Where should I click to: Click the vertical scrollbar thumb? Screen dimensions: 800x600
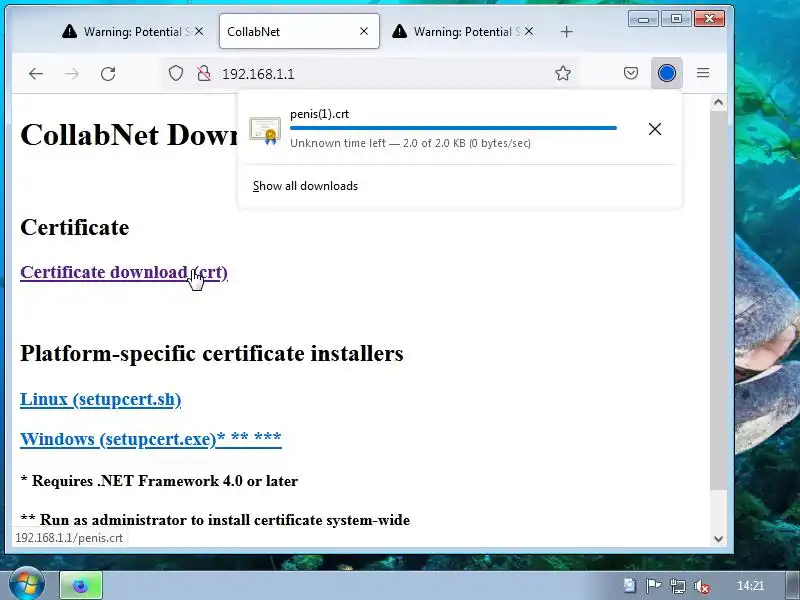718,299
